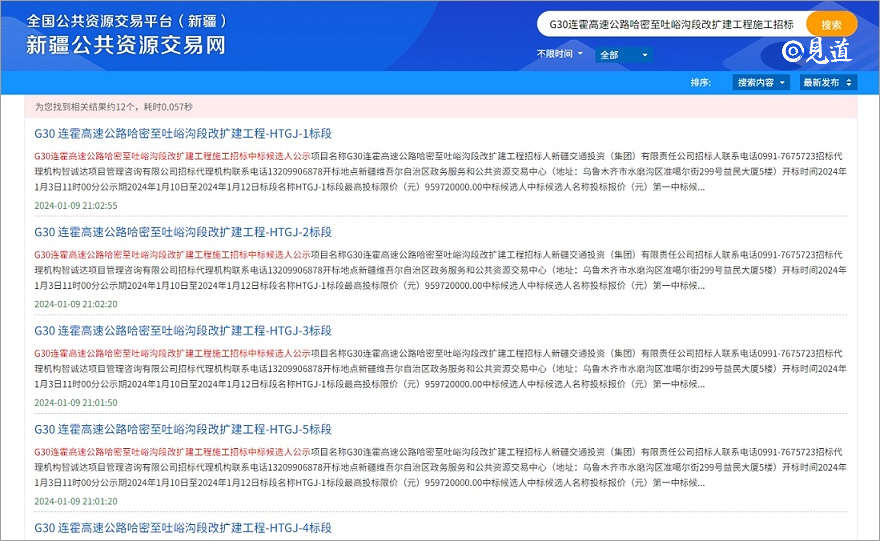Click the 新疆公共资源交易网 site logo title

[125, 45]
